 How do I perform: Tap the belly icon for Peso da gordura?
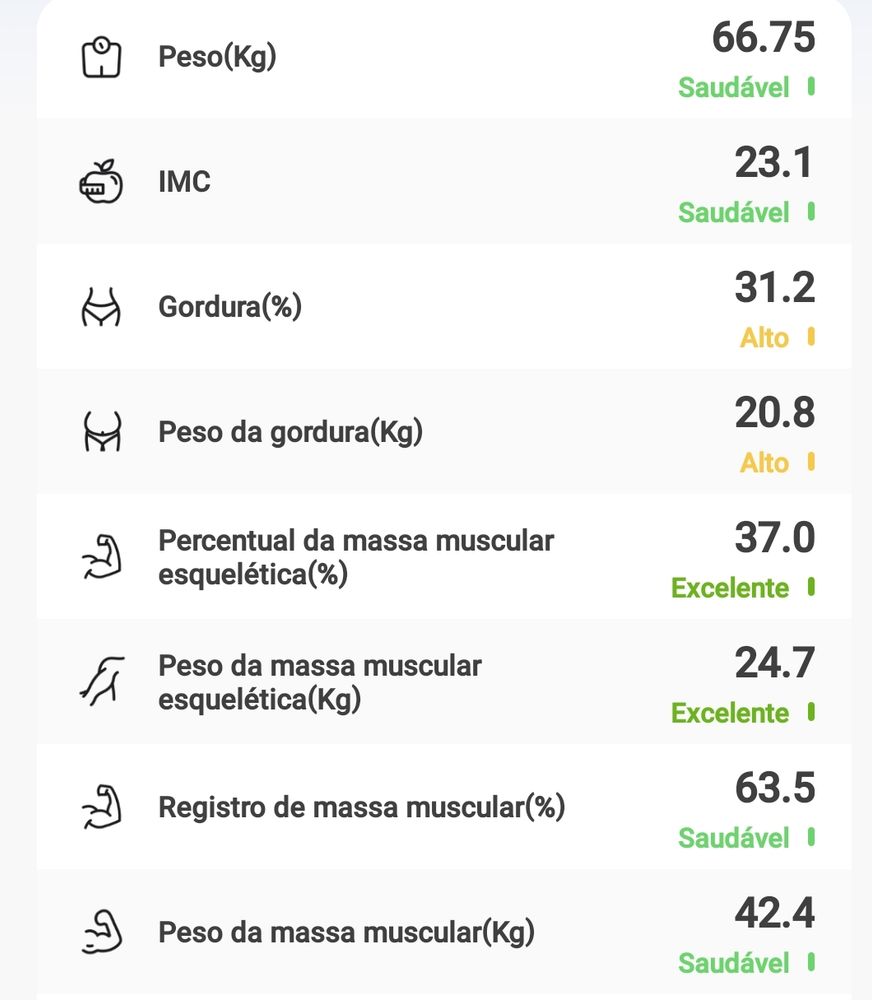pos(100,432)
